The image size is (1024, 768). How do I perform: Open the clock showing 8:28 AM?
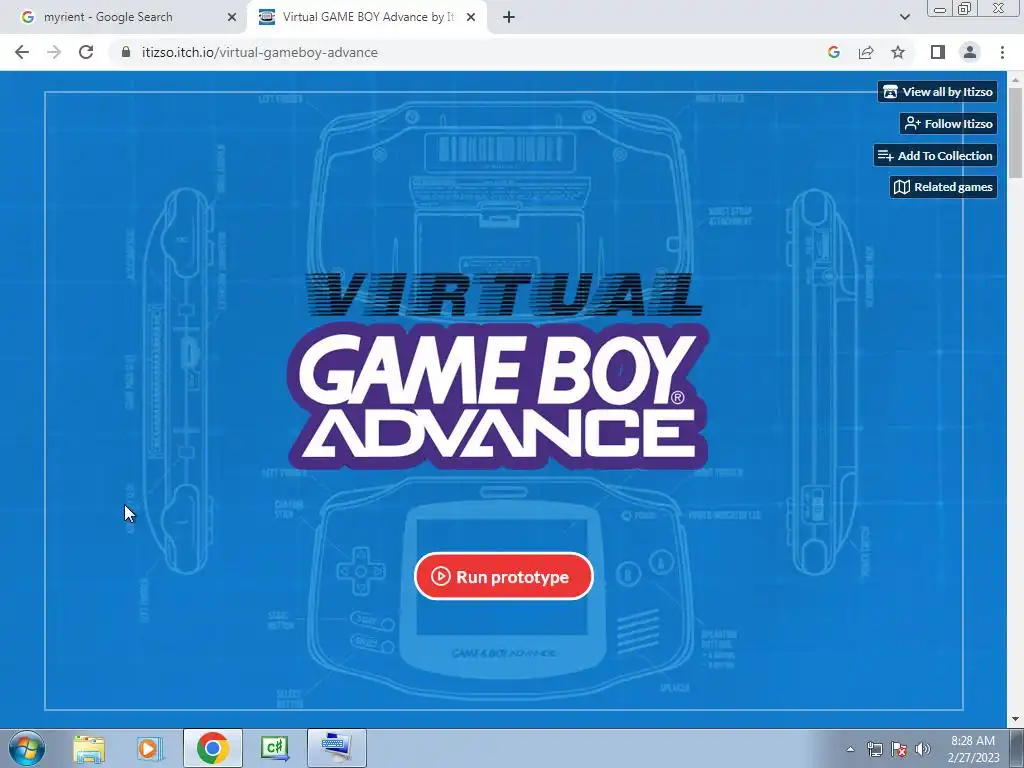(x=973, y=748)
